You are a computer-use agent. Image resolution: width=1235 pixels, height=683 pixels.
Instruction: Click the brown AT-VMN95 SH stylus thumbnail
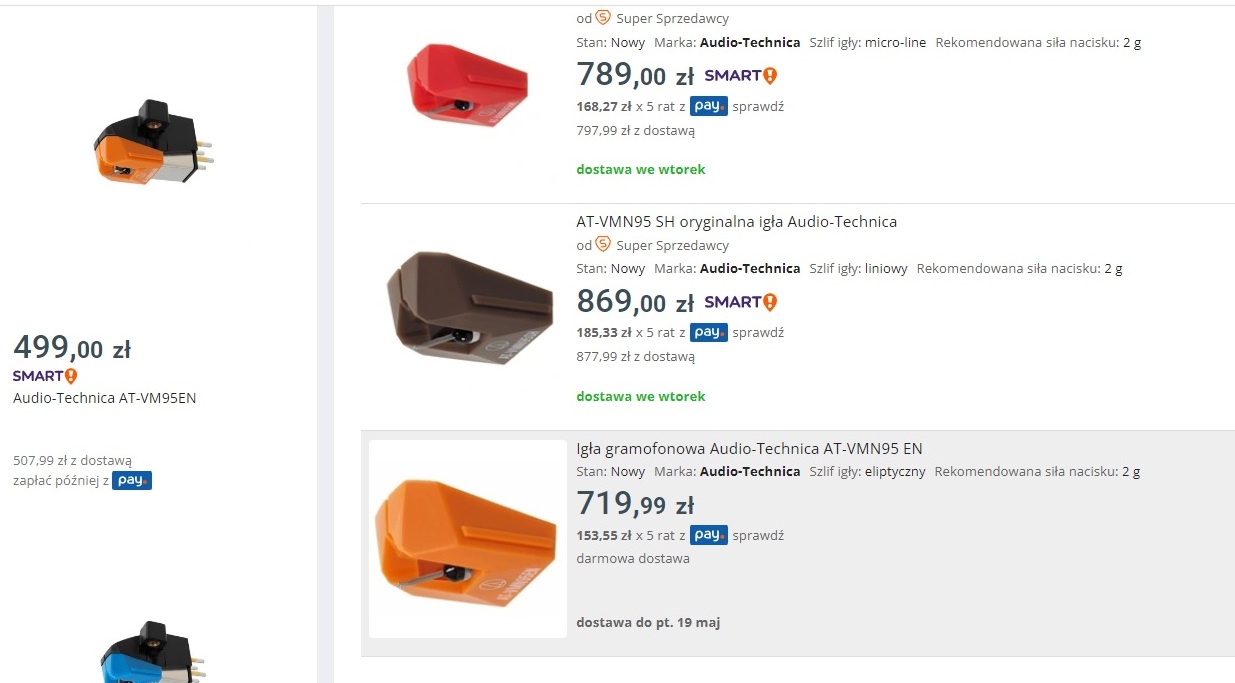[469, 308]
